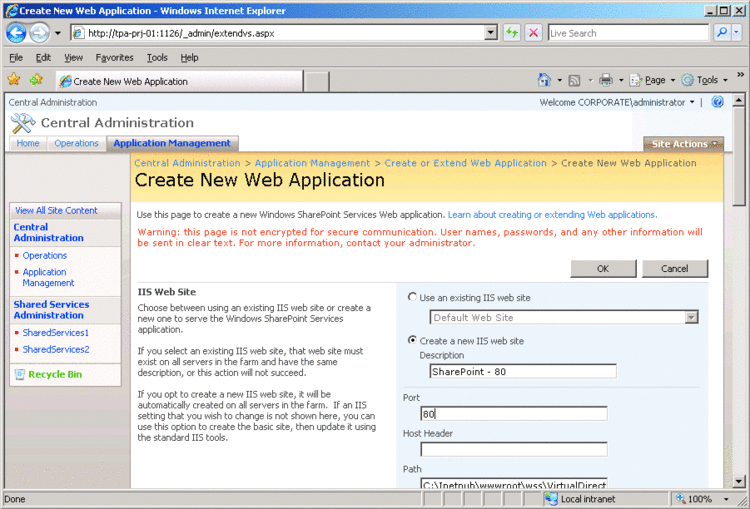Open the Help menu
The image size is (750, 509).
(189, 57)
